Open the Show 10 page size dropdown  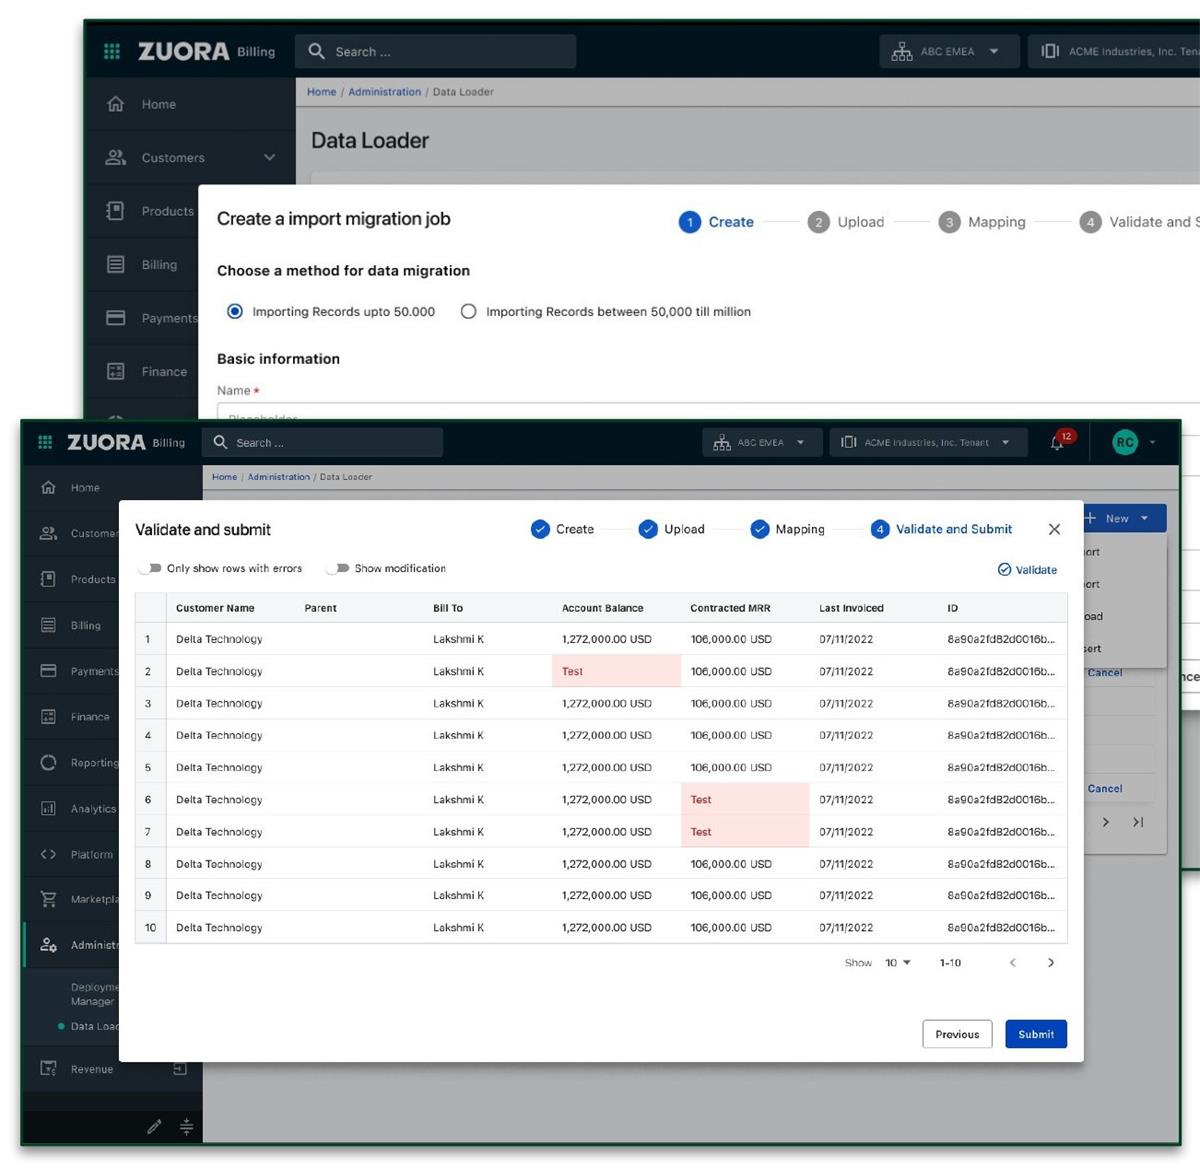point(895,962)
